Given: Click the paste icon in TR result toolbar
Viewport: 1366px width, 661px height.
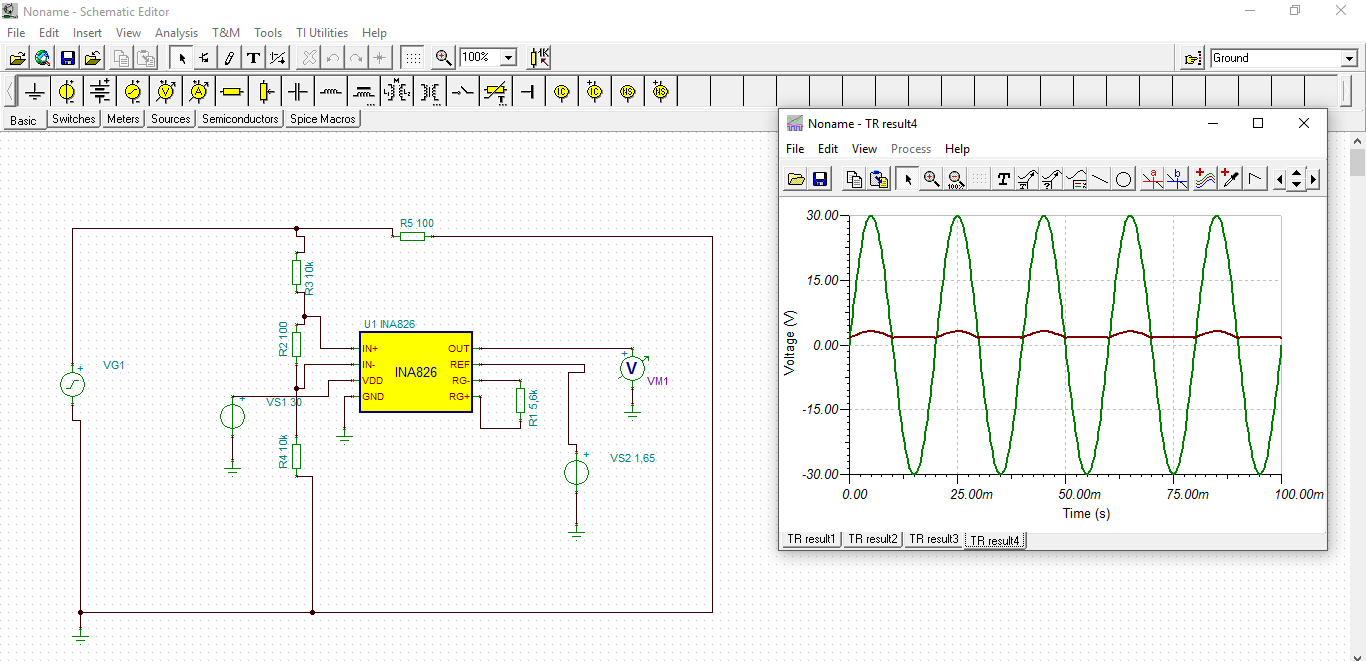Looking at the screenshot, I should click(x=879, y=179).
